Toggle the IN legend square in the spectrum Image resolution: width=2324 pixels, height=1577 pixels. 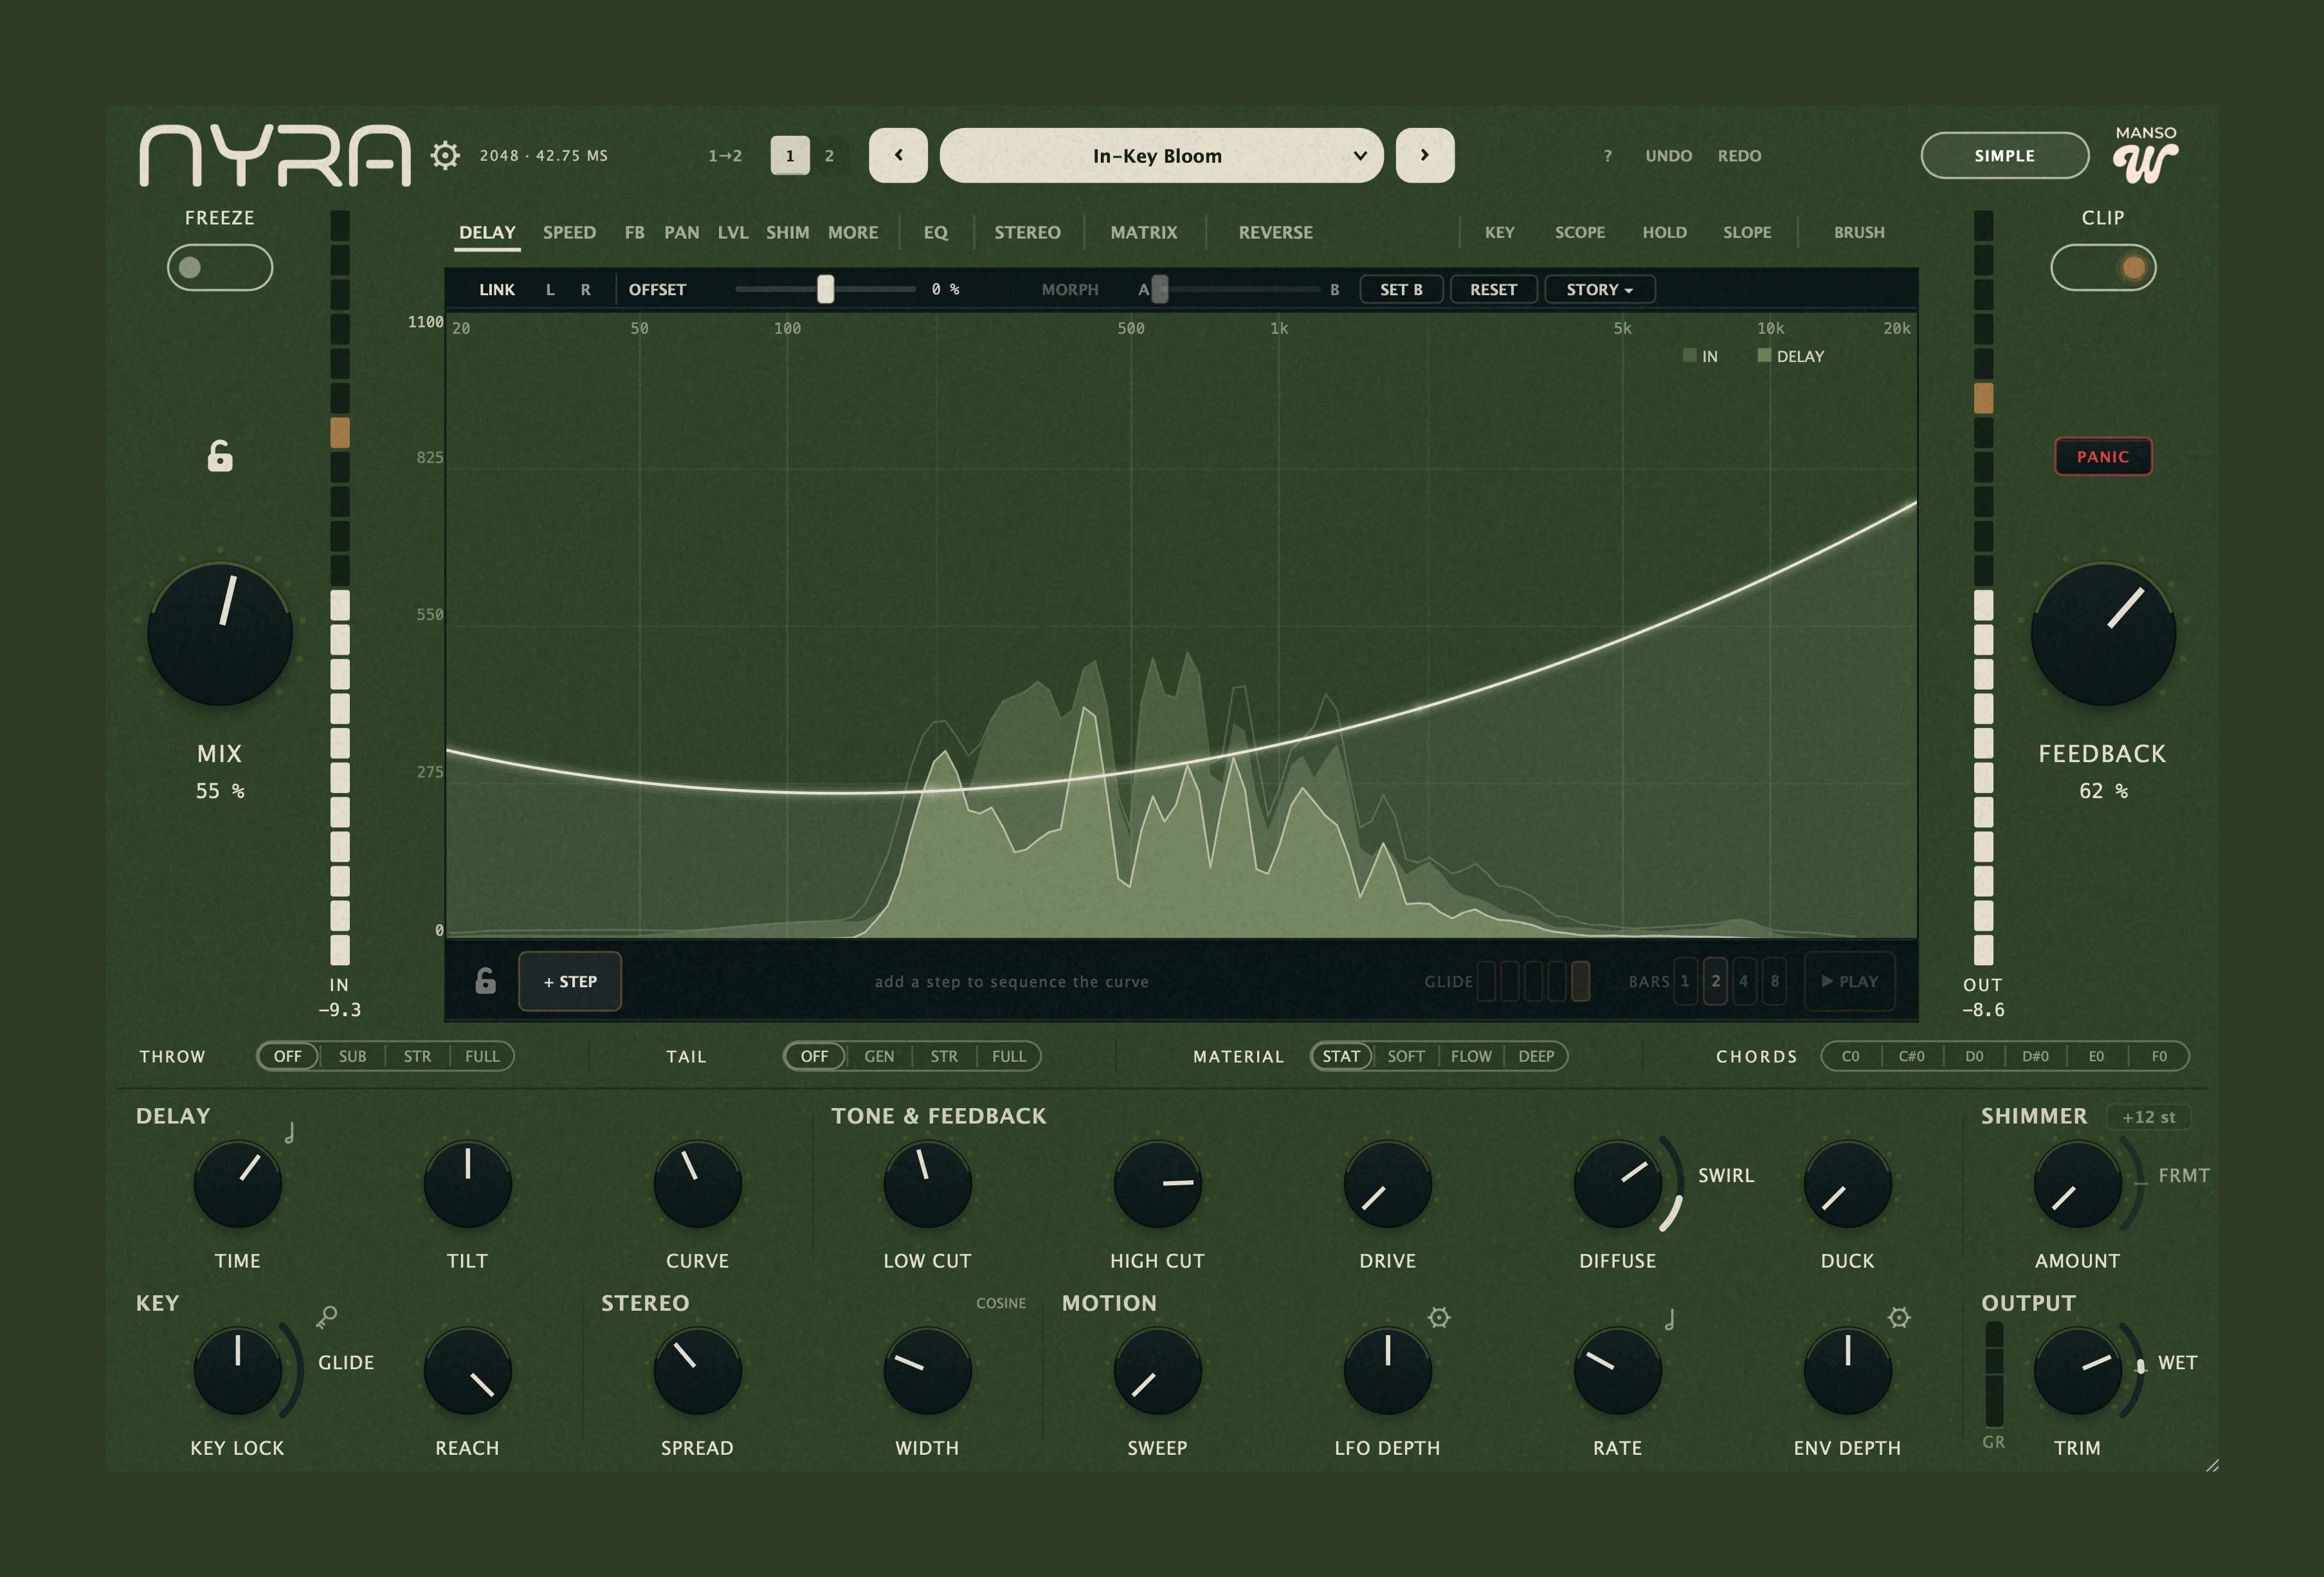click(1690, 355)
